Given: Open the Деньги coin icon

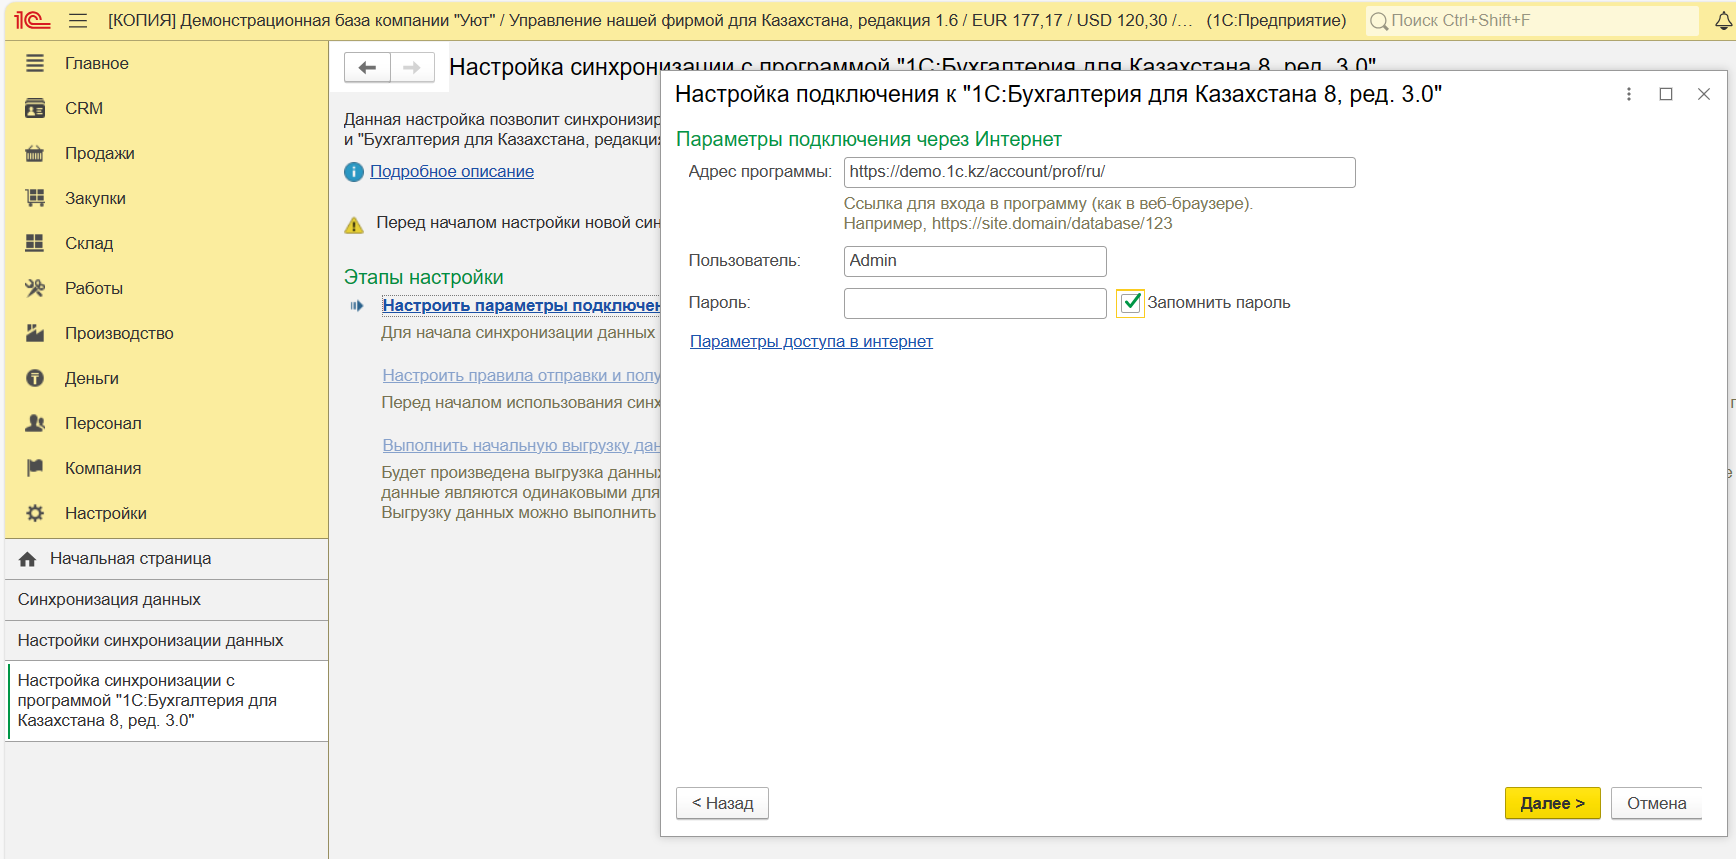Looking at the screenshot, I should [x=35, y=378].
